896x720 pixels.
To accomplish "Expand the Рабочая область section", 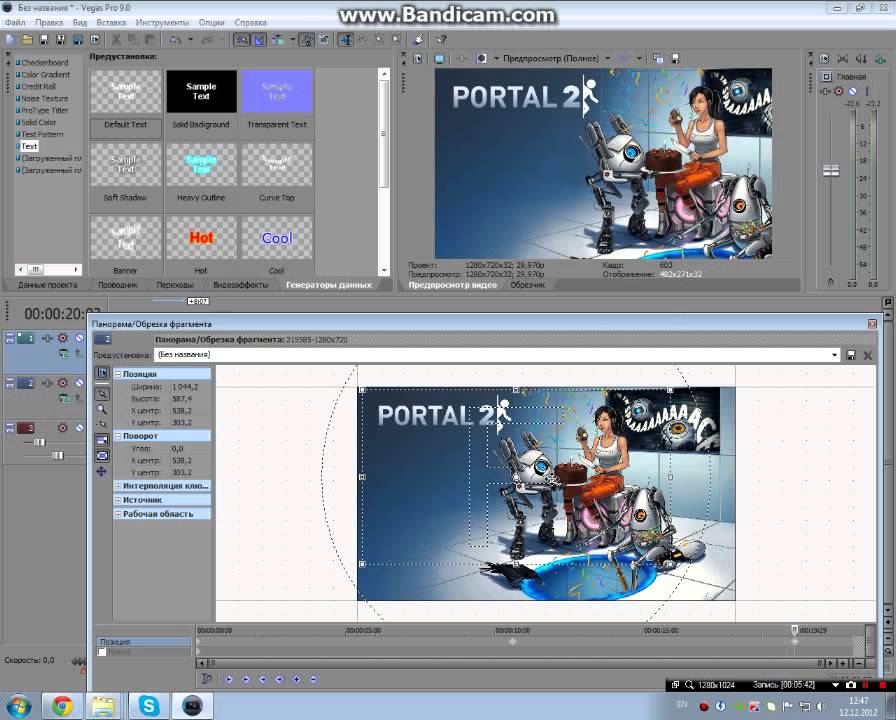I will point(118,514).
